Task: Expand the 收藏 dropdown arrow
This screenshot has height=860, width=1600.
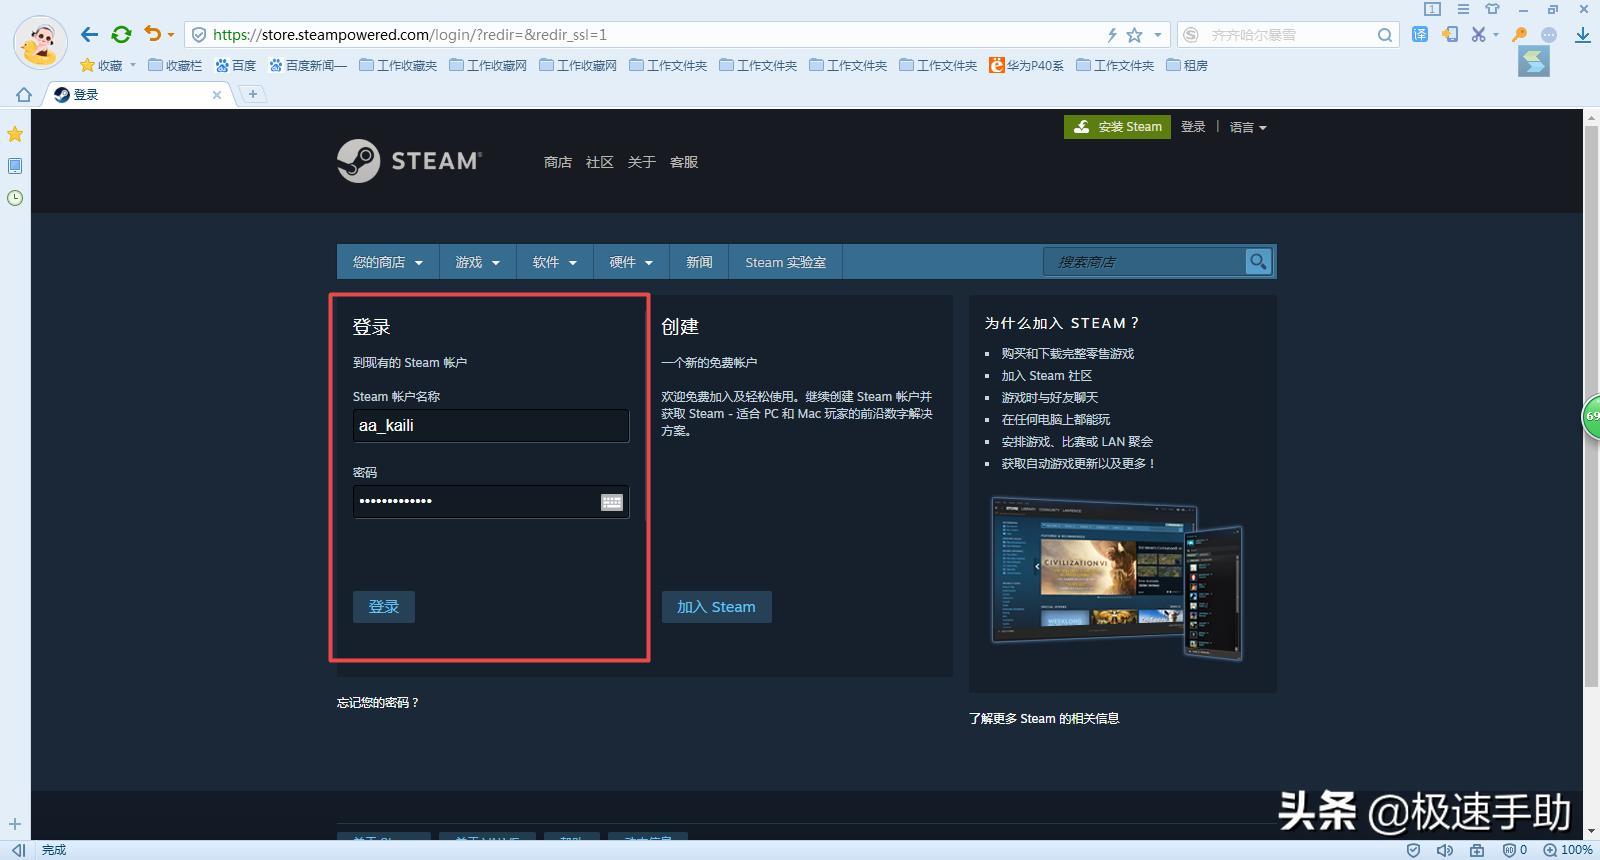Action: click(x=133, y=65)
